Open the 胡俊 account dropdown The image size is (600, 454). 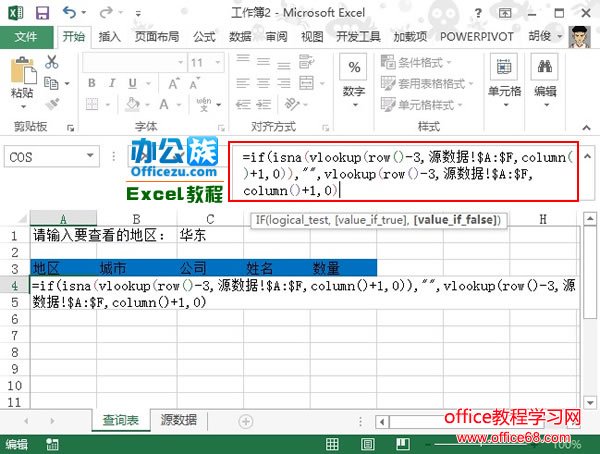pos(545,36)
